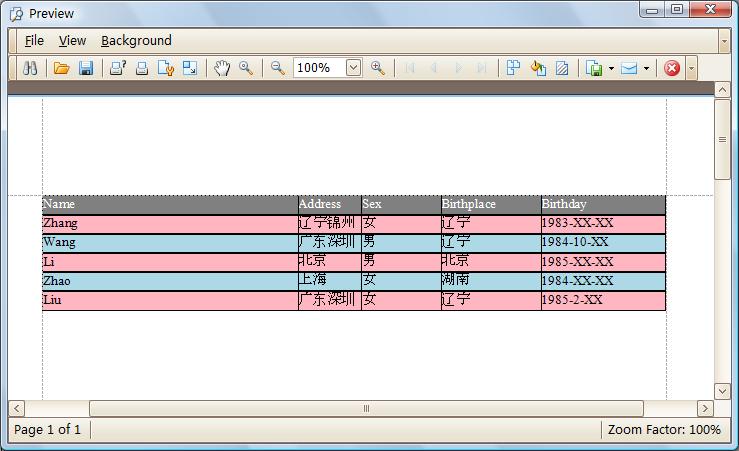Click the Zoom Factor: 100% status text
The image size is (739, 451).
(664, 430)
